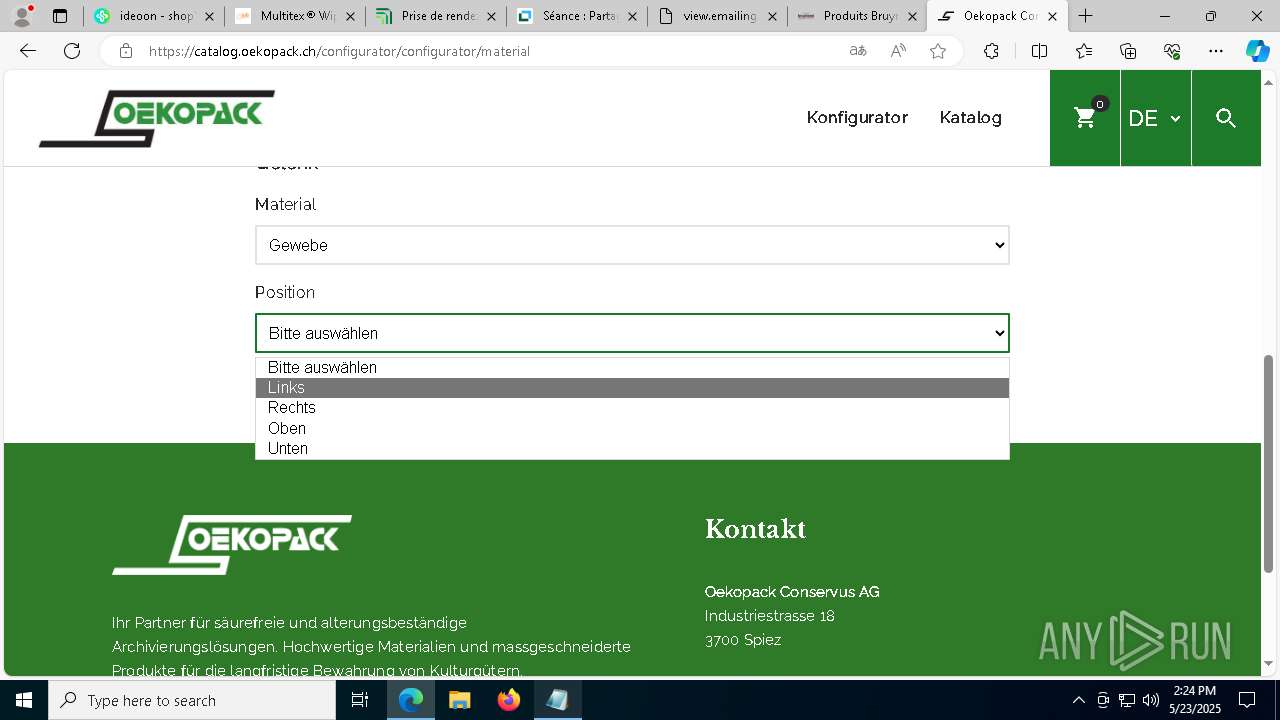Click the Oekopack header logo
The image size is (1280, 720).
pyautogui.click(x=157, y=119)
